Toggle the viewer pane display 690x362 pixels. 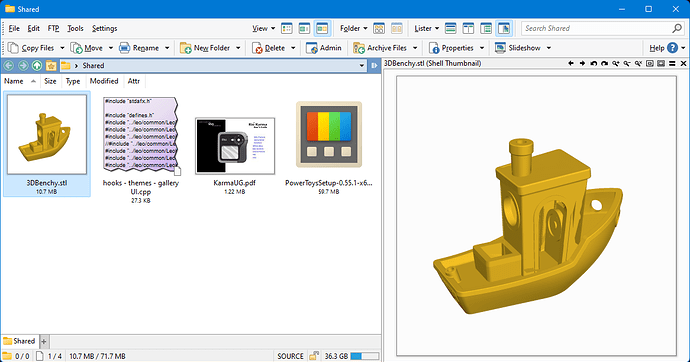point(504,29)
